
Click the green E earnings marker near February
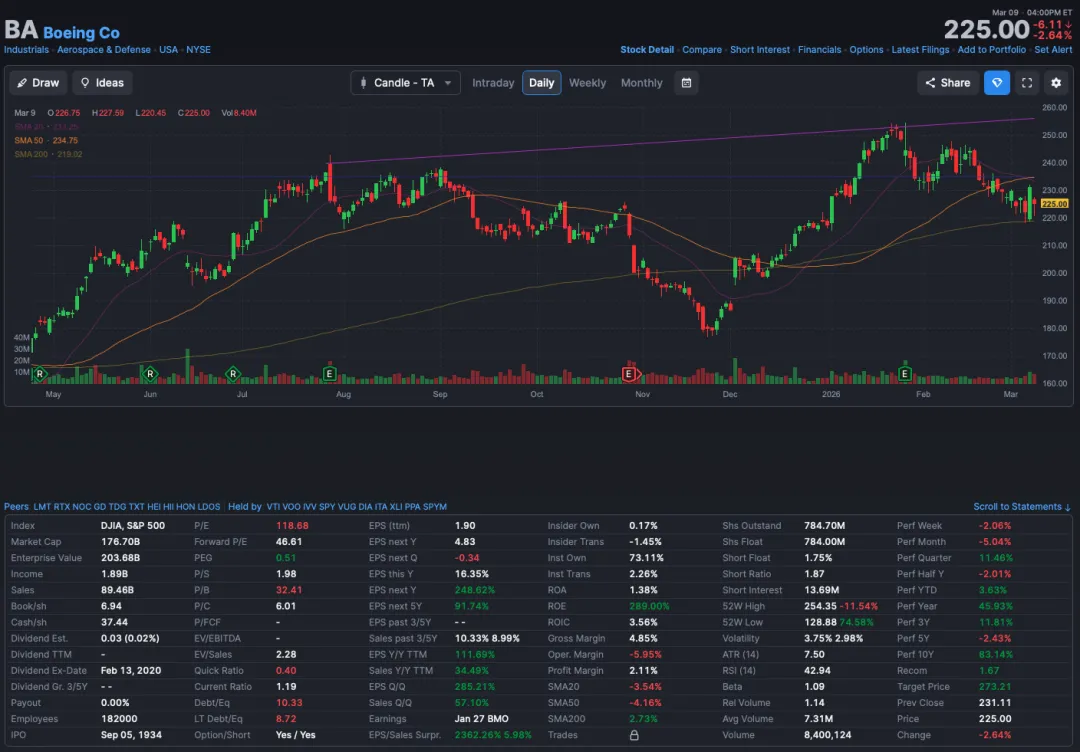(x=905, y=374)
